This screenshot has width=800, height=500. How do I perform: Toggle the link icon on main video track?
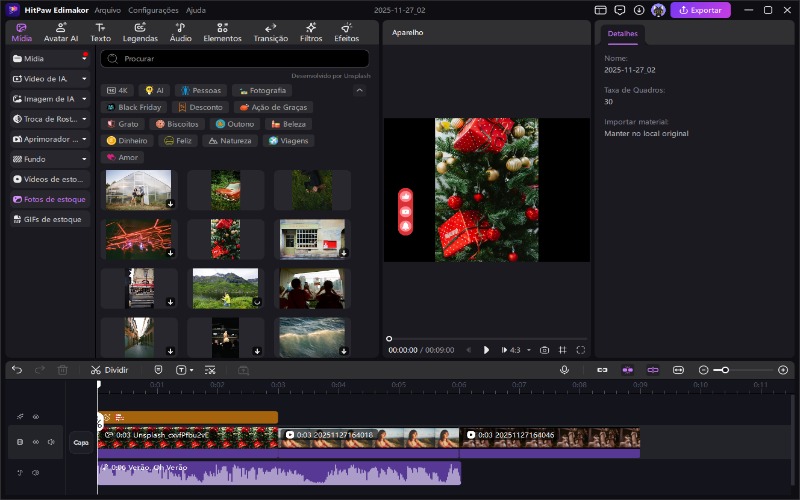point(36,442)
